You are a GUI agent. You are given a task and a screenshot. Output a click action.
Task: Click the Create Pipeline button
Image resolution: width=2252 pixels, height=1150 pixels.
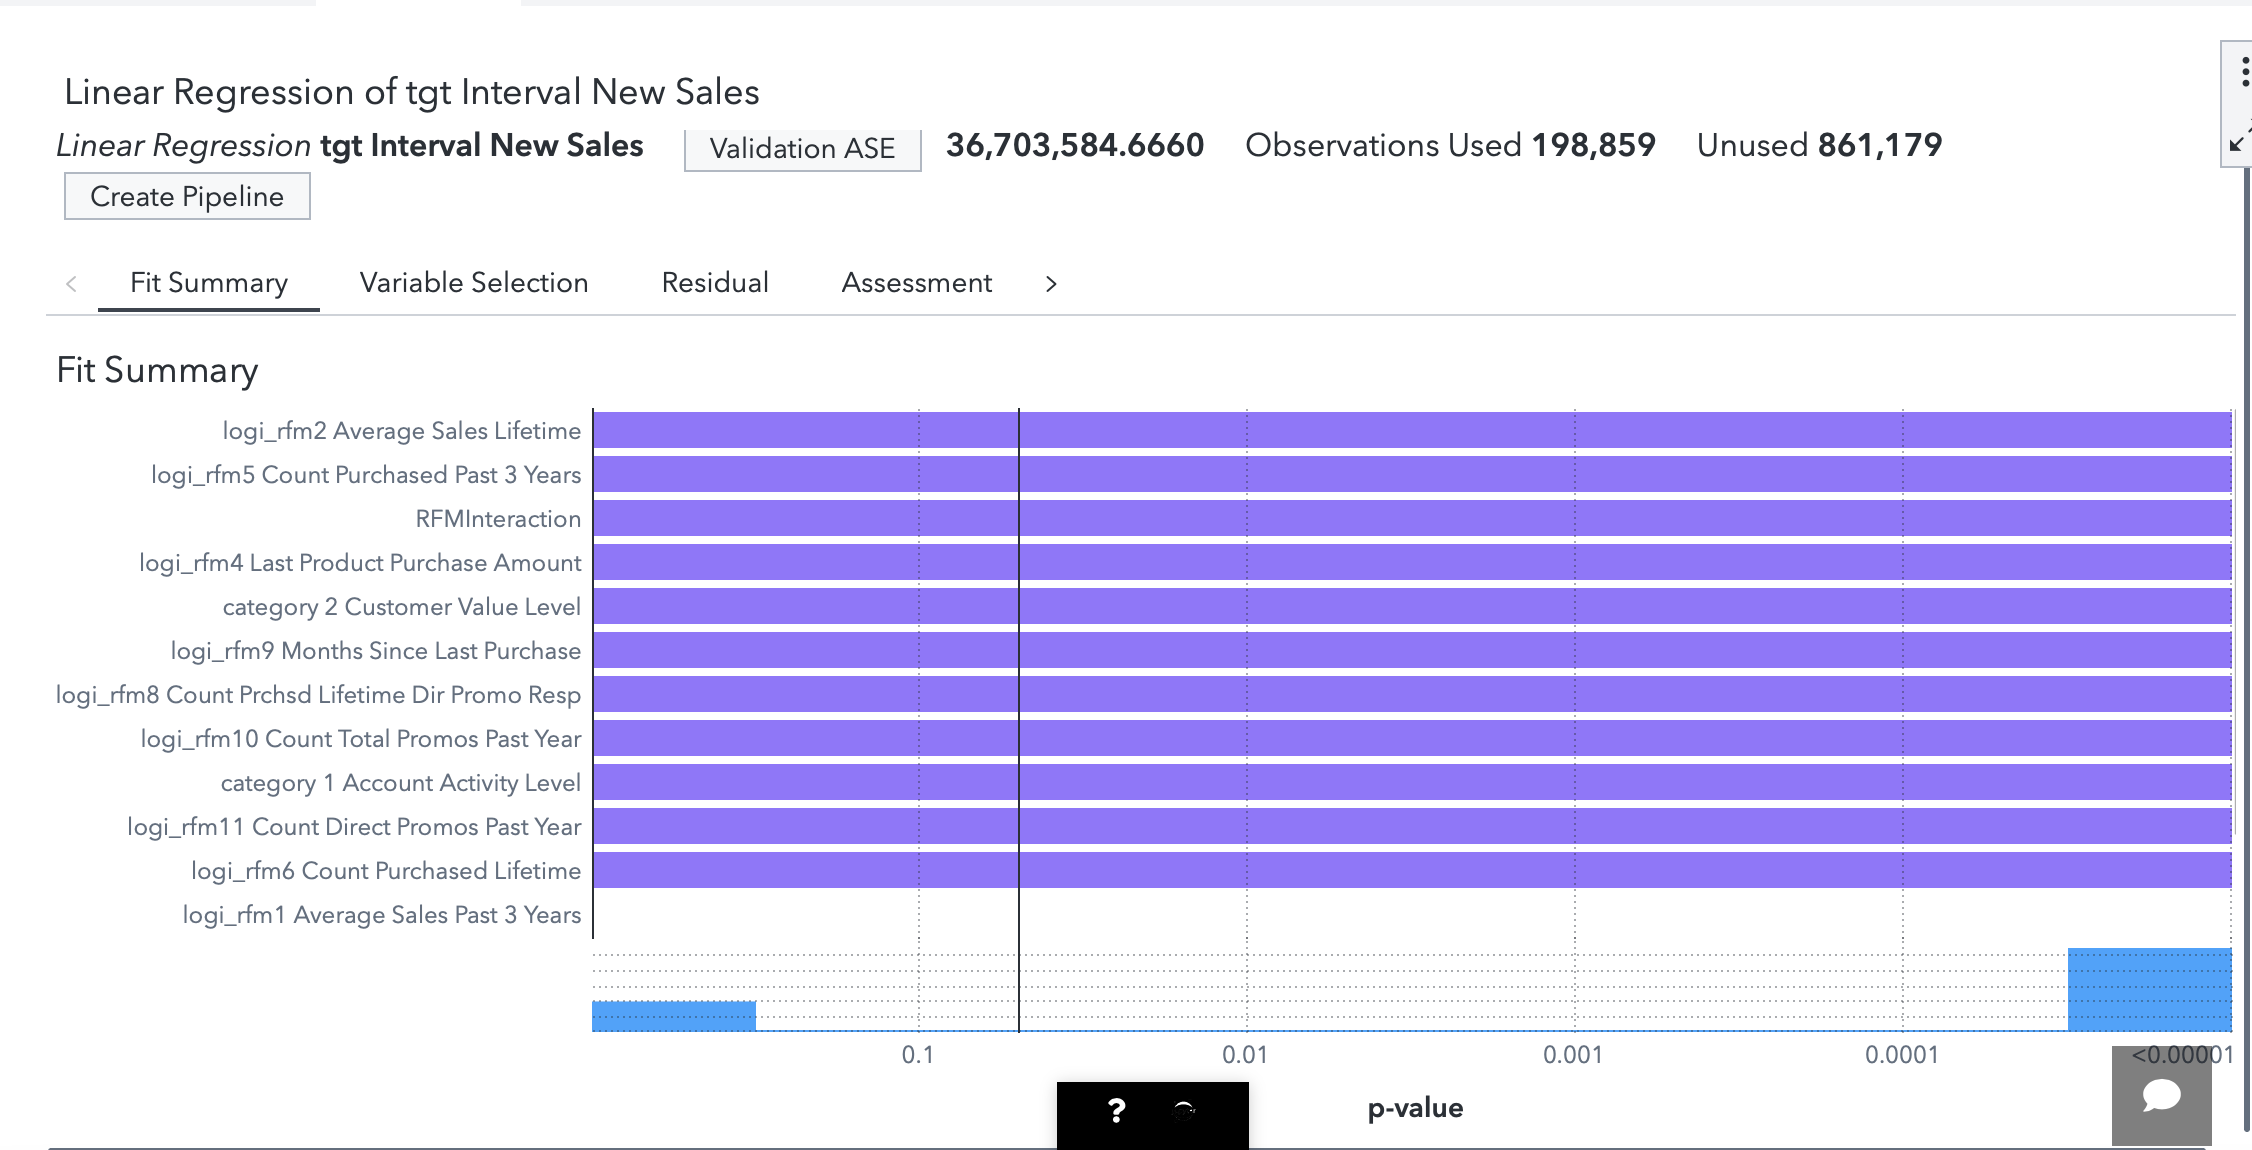click(187, 196)
